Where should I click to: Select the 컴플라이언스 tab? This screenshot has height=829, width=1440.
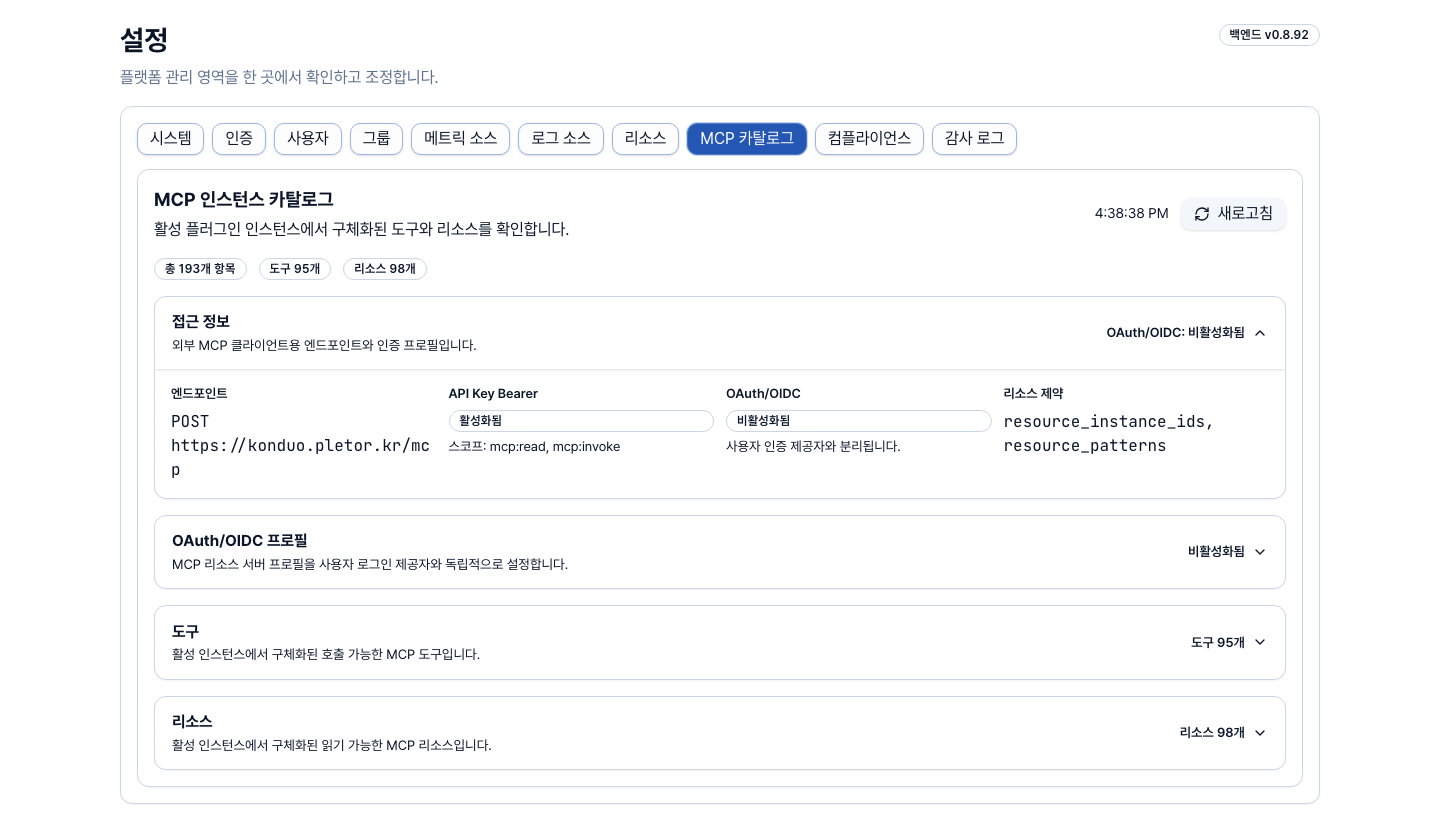tap(869, 139)
